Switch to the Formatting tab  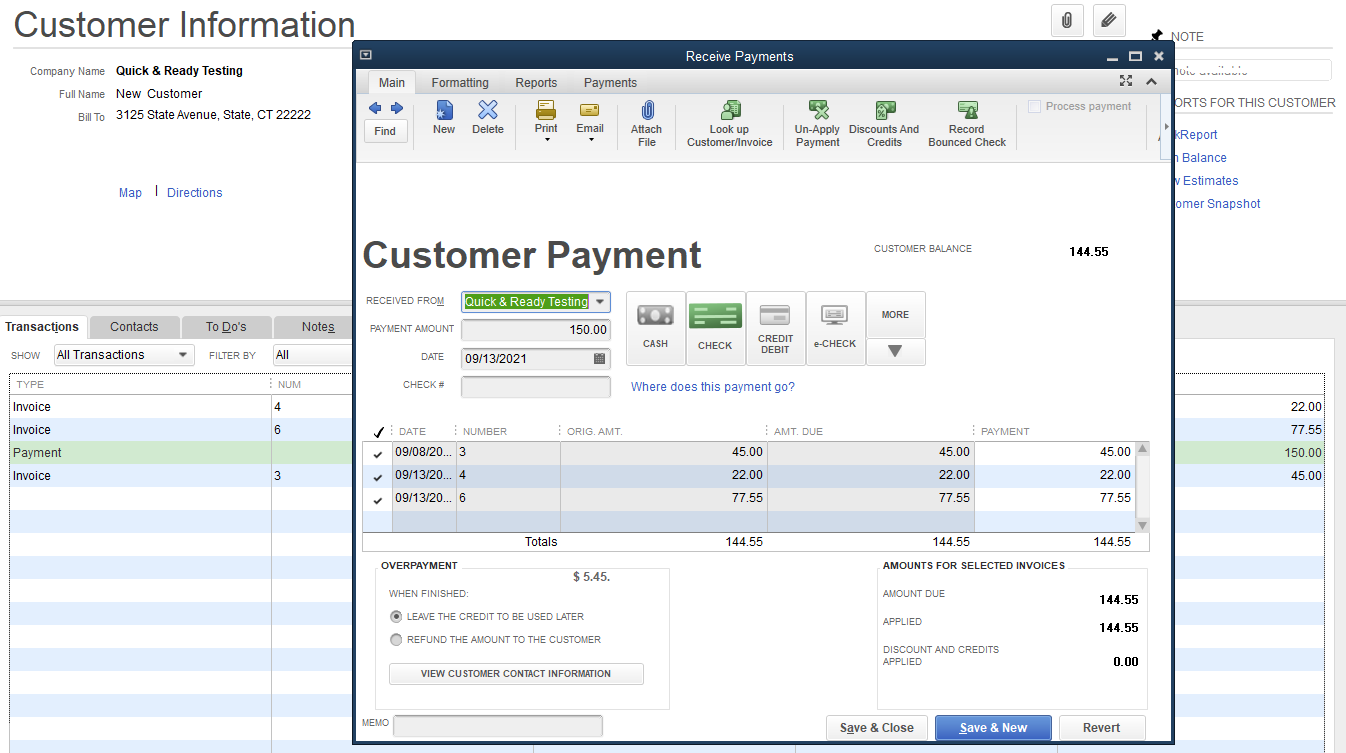tap(460, 83)
